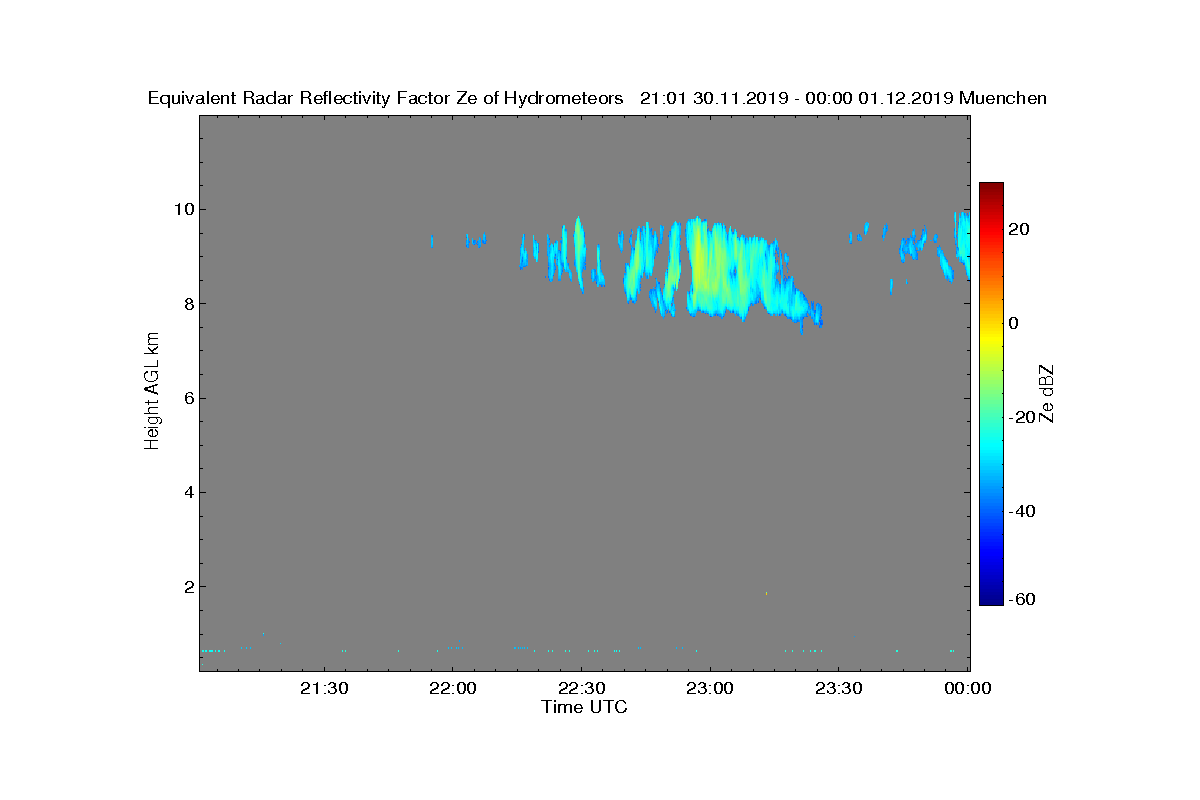This screenshot has height=800, width=1200.
Task: Click the 00:00 time tick label
Action: (967, 689)
